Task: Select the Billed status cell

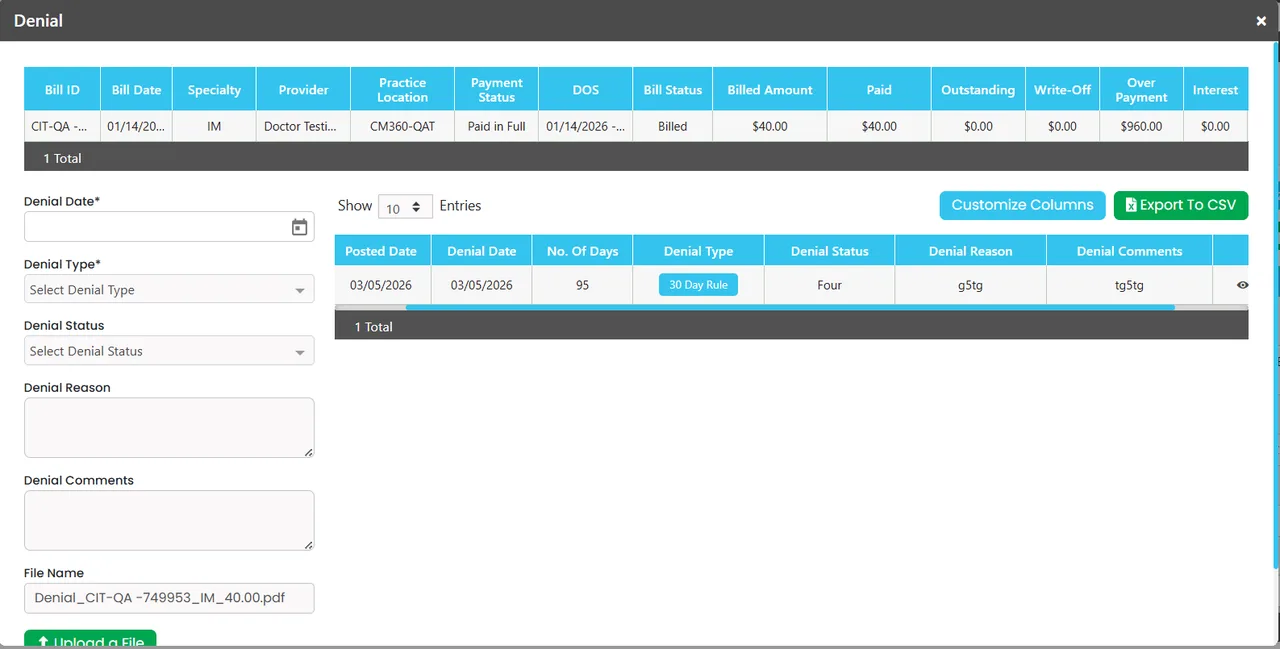Action: (x=673, y=127)
